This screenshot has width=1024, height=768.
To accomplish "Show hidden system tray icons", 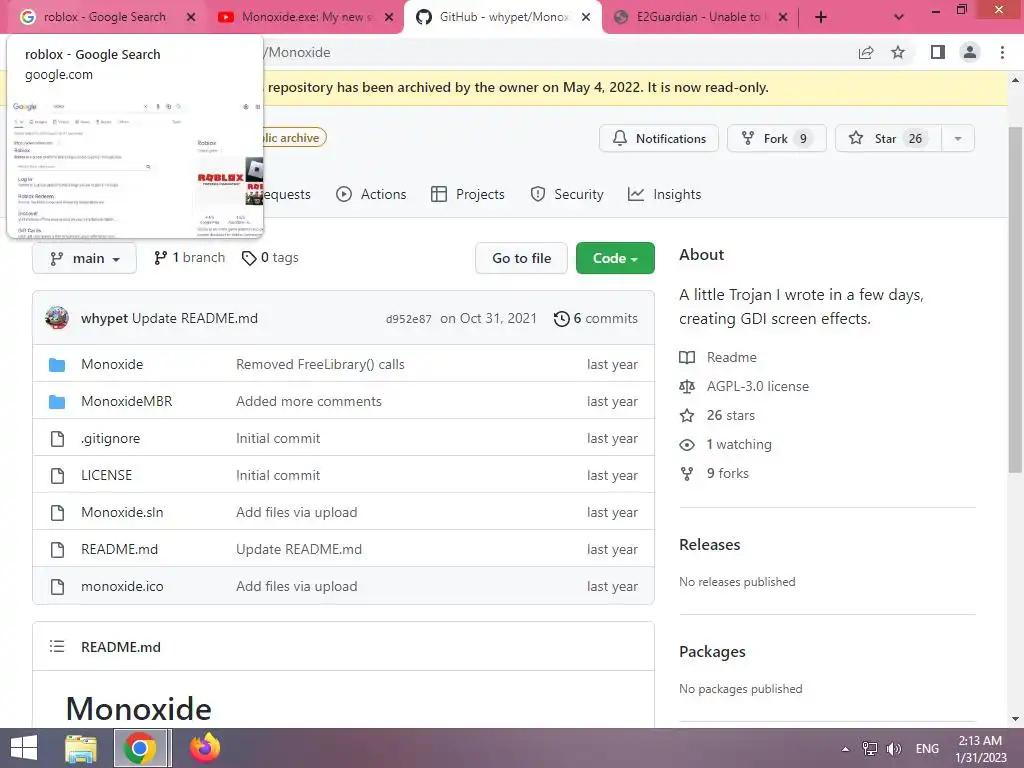I will point(845,749).
